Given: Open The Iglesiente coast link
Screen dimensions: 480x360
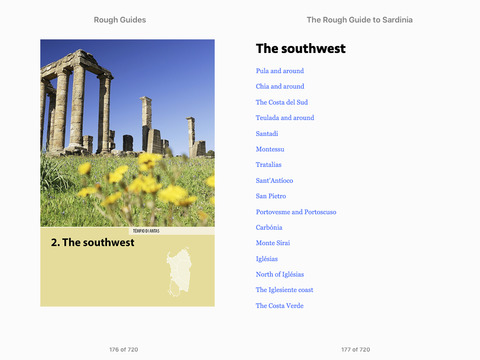Looking at the screenshot, I should [x=284, y=290].
